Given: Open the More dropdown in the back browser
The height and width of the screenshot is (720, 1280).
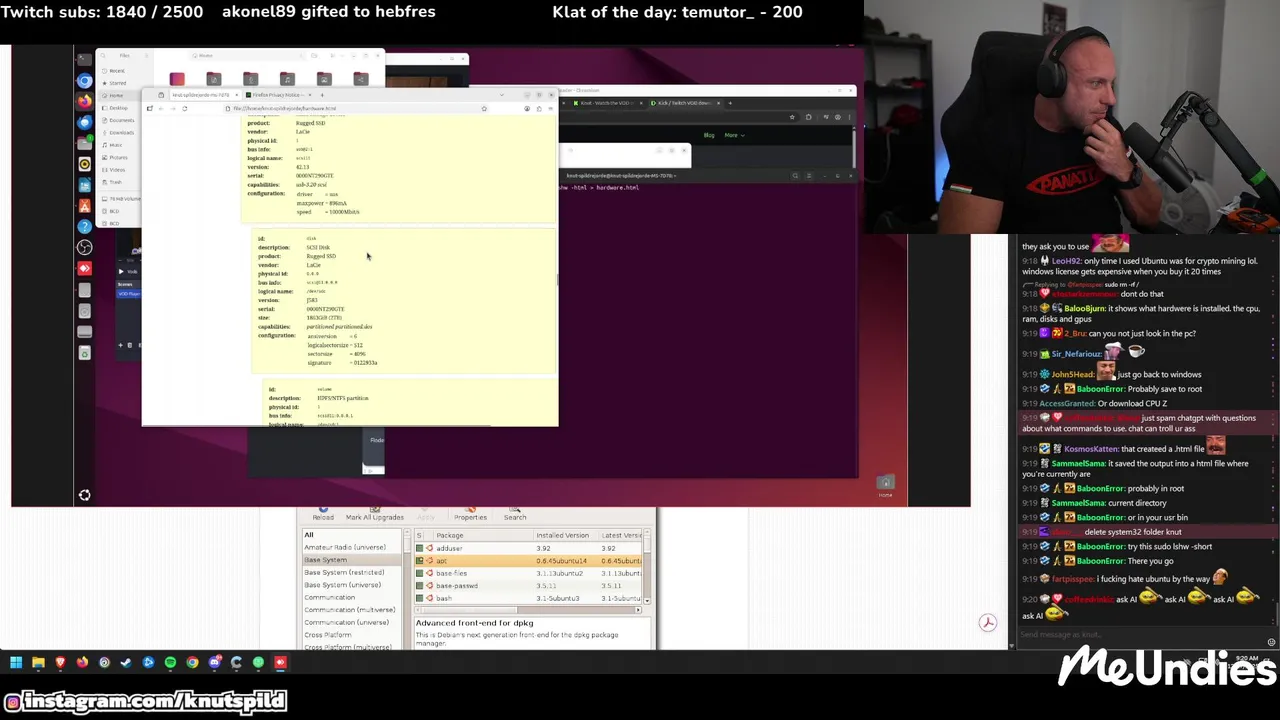Looking at the screenshot, I should (x=734, y=135).
